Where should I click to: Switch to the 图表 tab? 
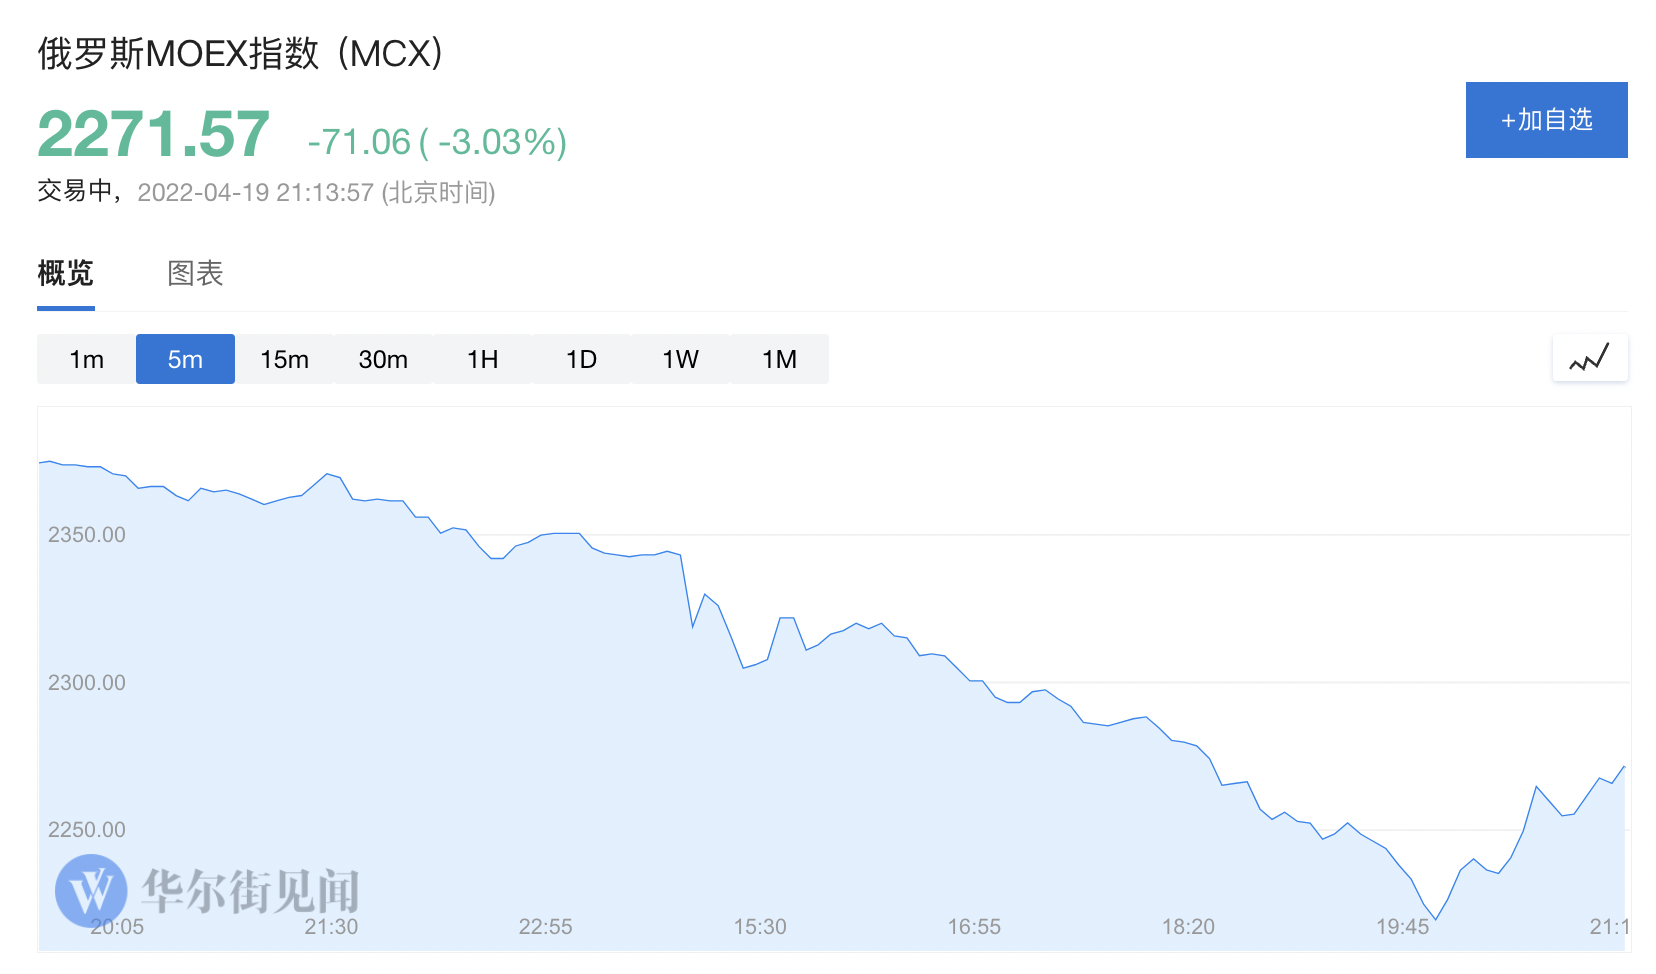pos(195,273)
